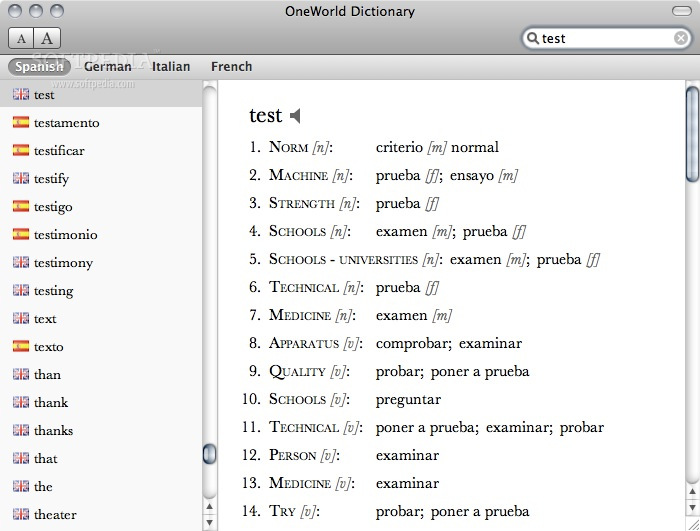Viewport: 700px width, 531px height.
Task: Switch to the Italian dictionary tab
Action: tap(171, 67)
